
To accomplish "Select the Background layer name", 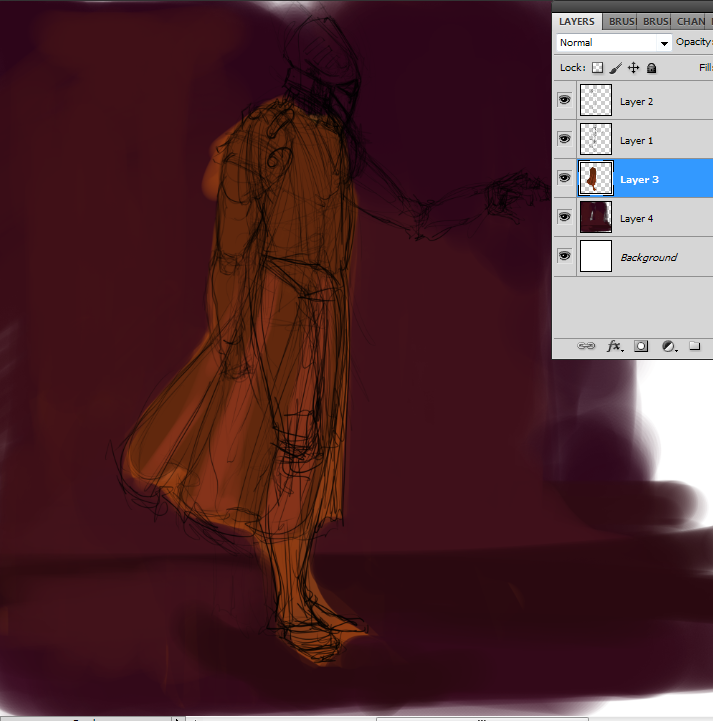I will (649, 258).
